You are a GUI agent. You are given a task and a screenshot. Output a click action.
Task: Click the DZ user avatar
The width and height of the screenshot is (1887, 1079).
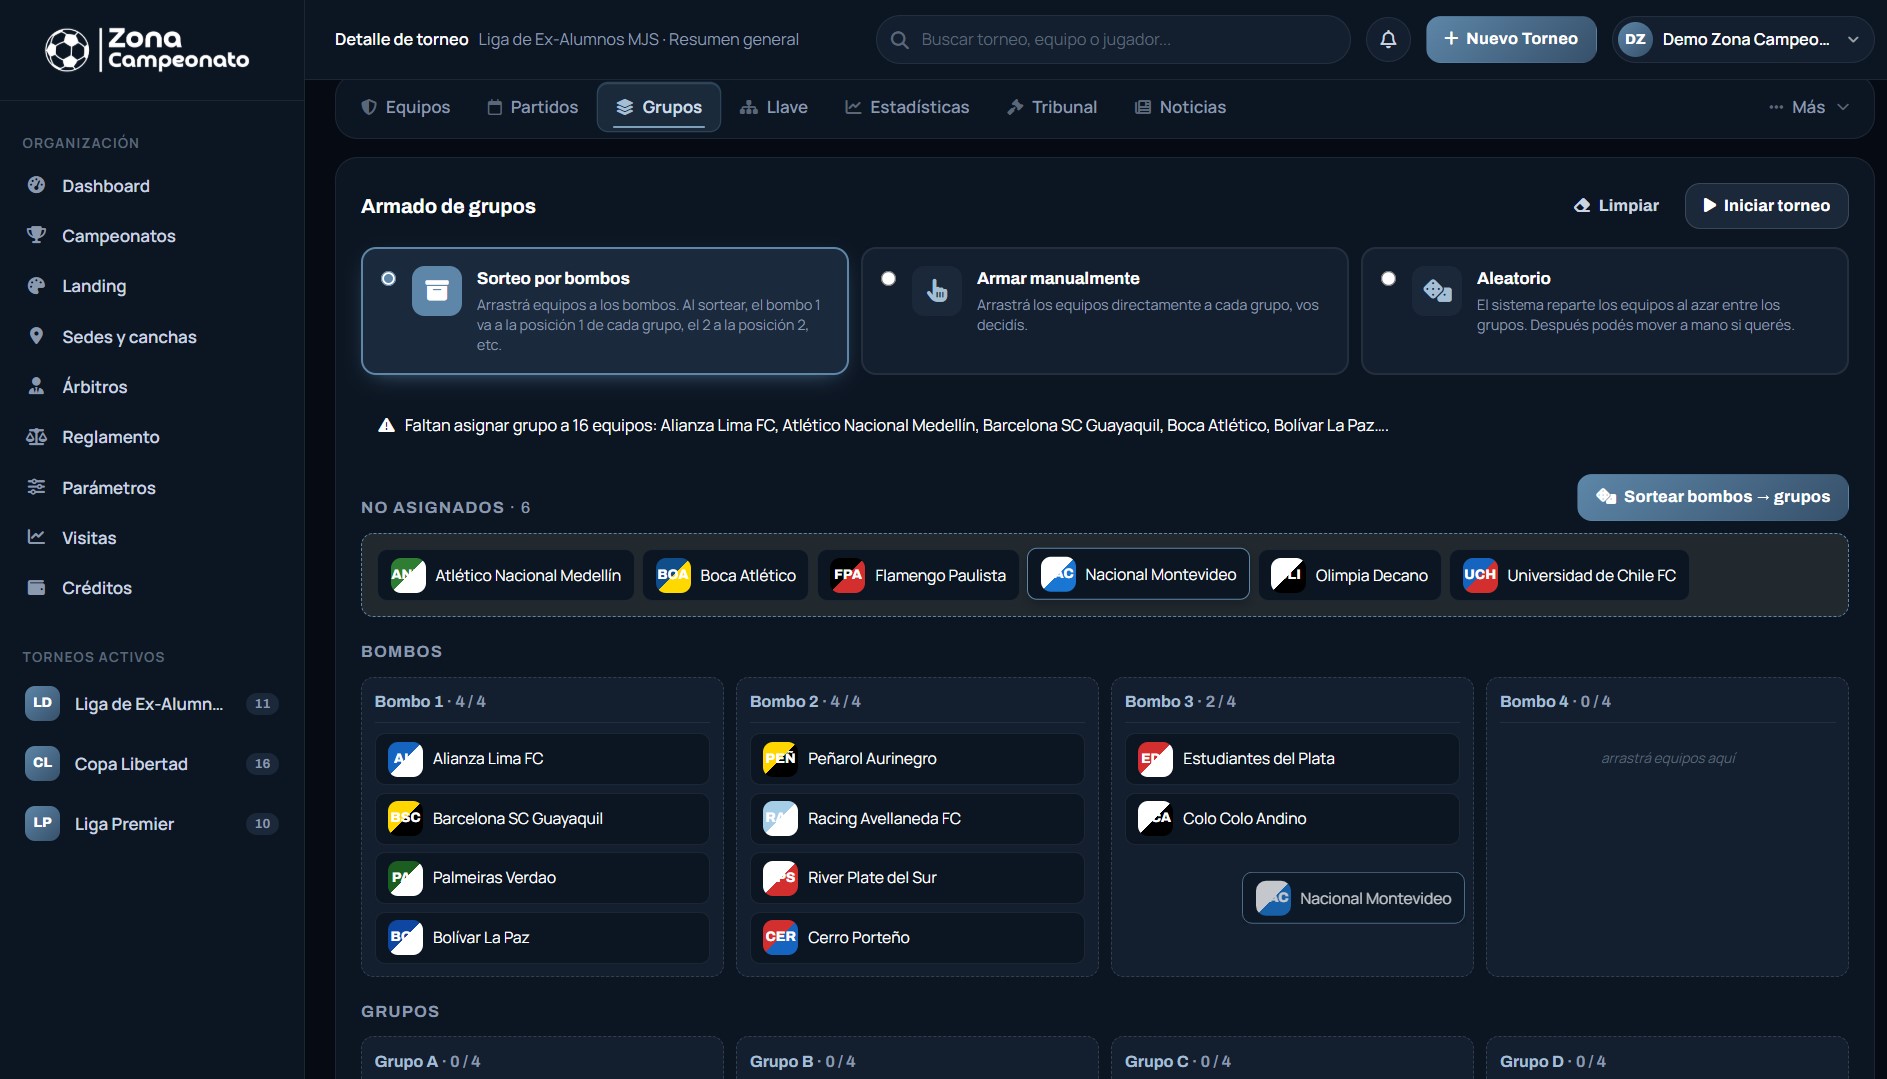coord(1635,40)
